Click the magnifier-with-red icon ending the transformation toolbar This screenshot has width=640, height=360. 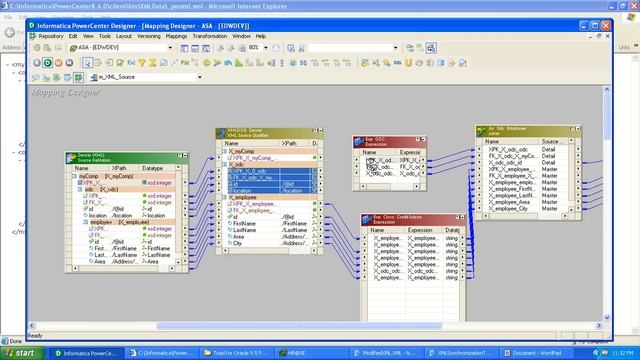[x=462, y=63]
